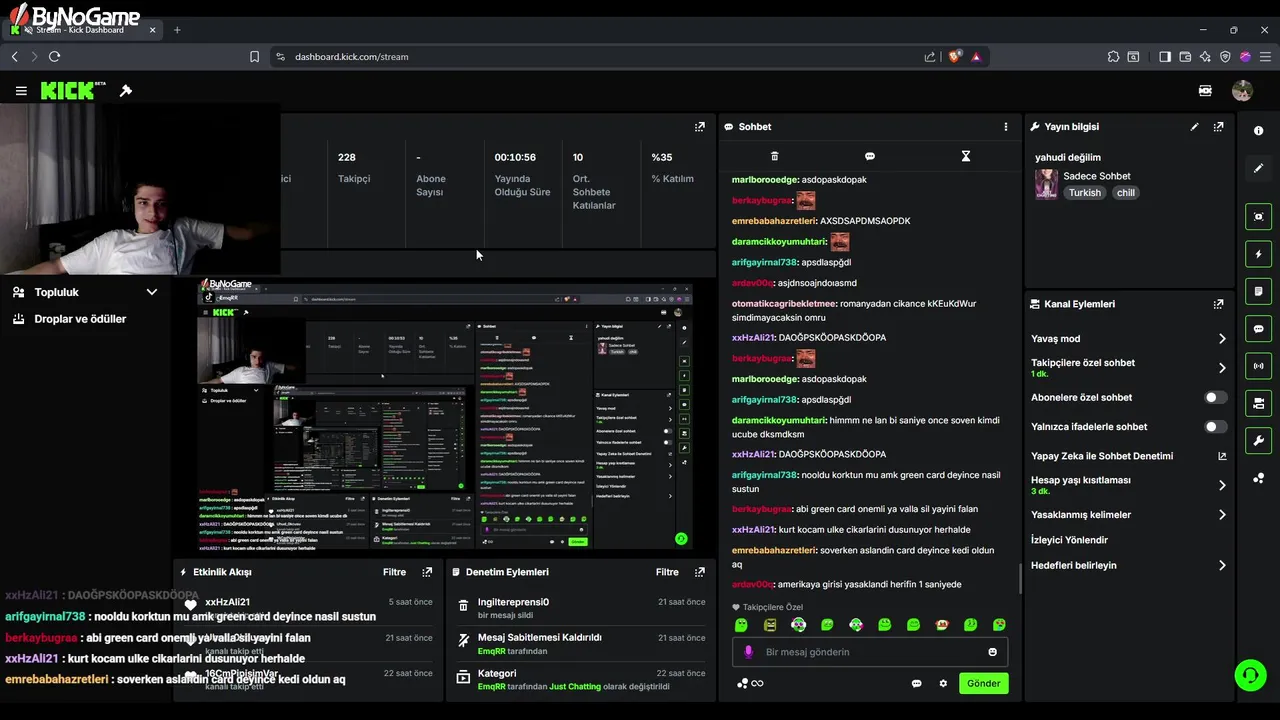Toggle Yalnızca ifadelerle sohbet switch
Image resolution: width=1280 pixels, height=720 pixels.
coord(1214,426)
